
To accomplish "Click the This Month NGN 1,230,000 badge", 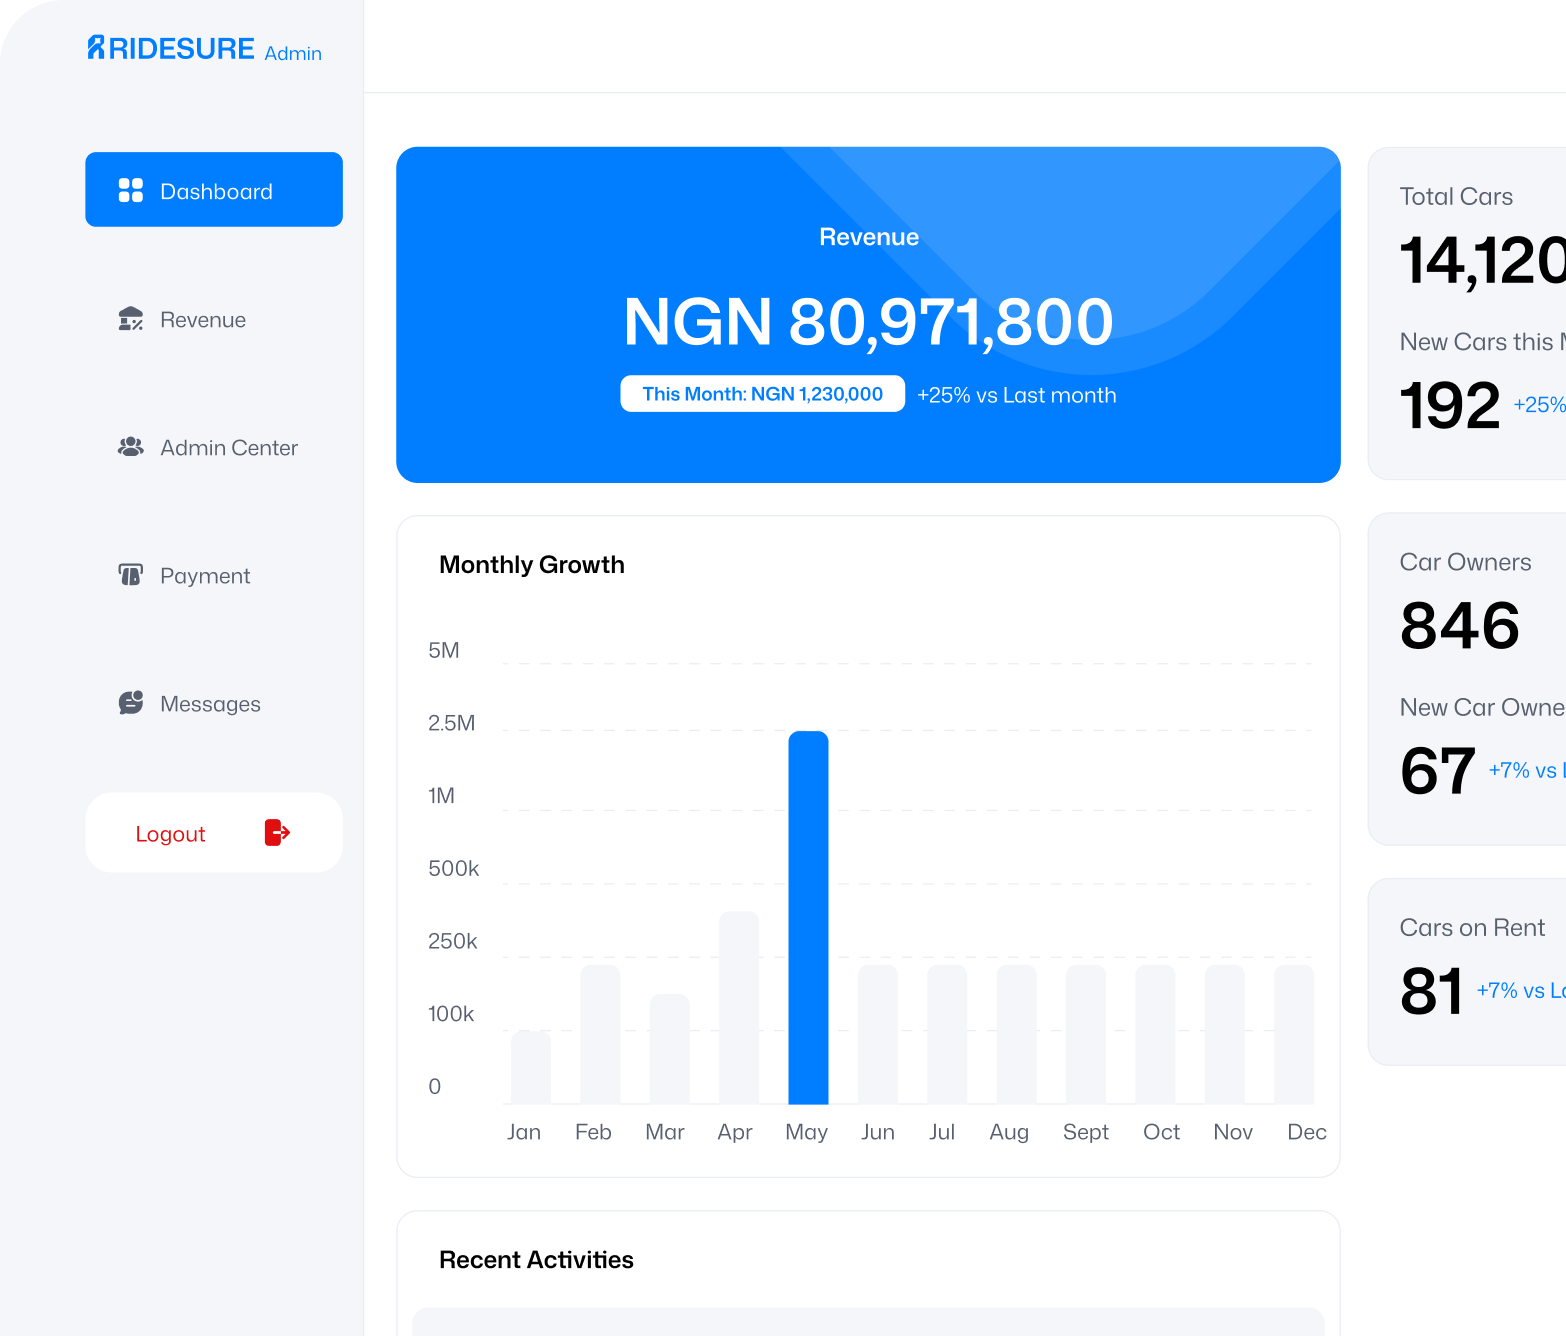I will (762, 394).
